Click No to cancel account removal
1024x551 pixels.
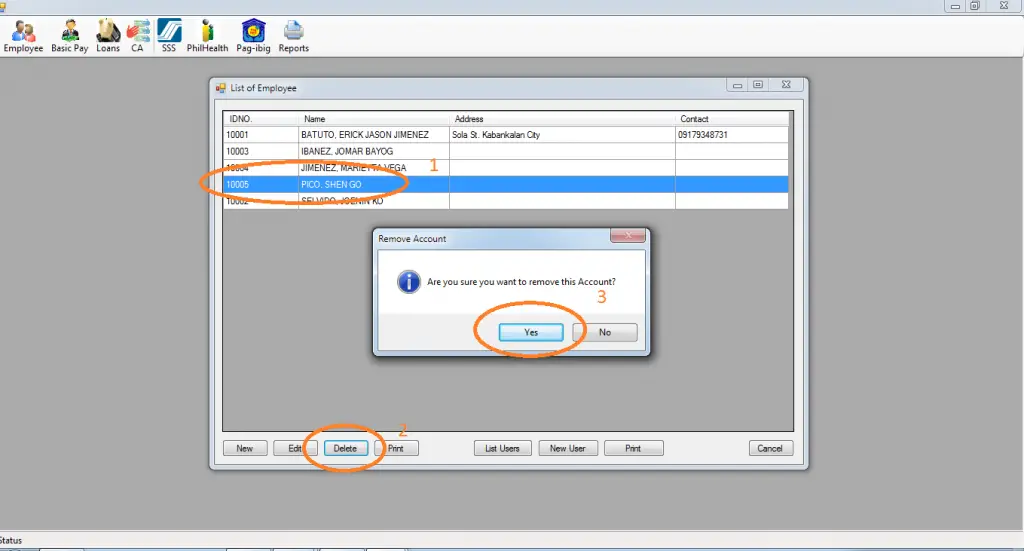(x=605, y=333)
